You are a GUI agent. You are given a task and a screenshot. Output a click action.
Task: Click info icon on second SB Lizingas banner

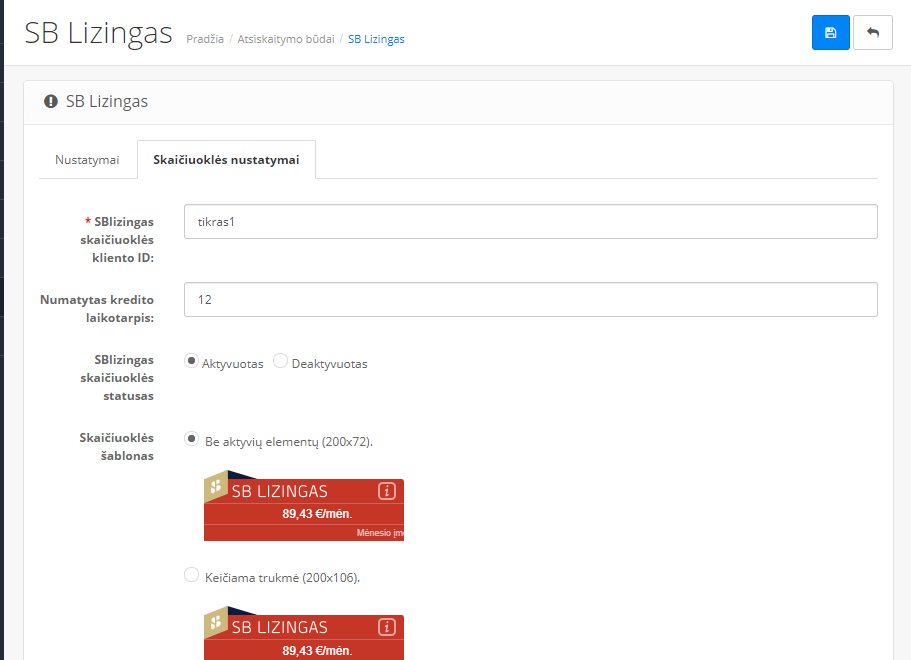coord(387,627)
